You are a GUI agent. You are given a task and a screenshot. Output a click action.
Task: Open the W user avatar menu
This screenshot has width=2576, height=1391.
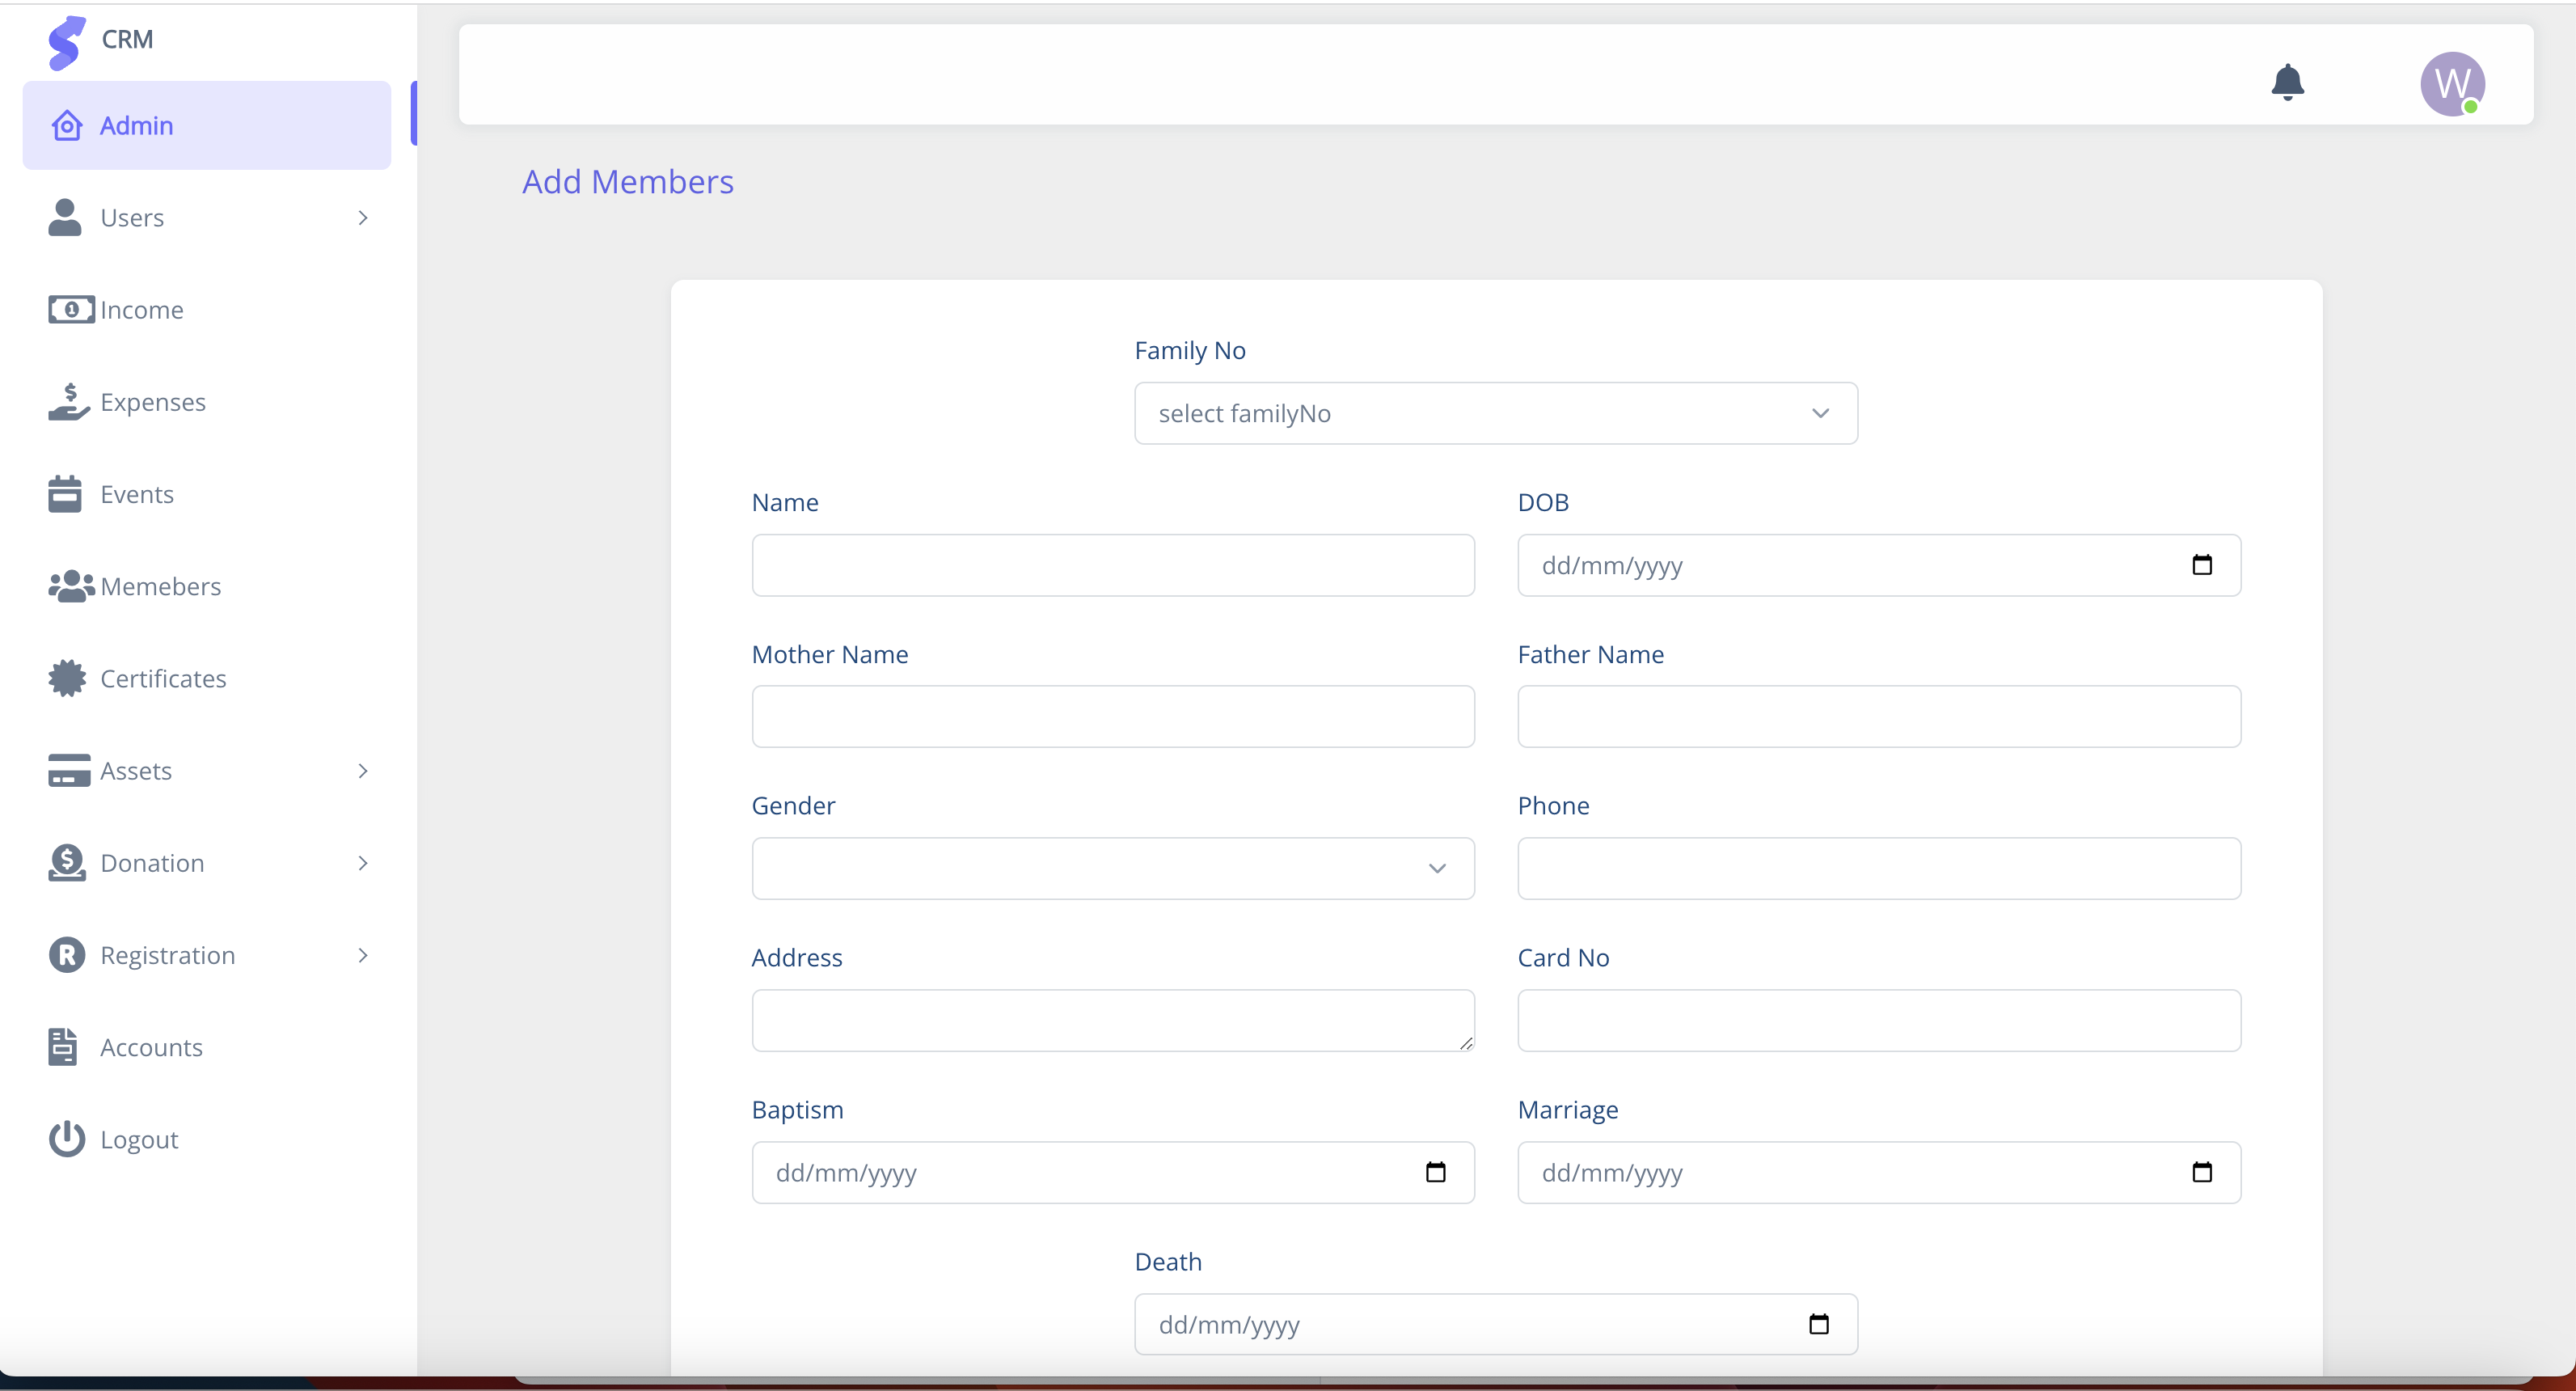tap(2451, 84)
